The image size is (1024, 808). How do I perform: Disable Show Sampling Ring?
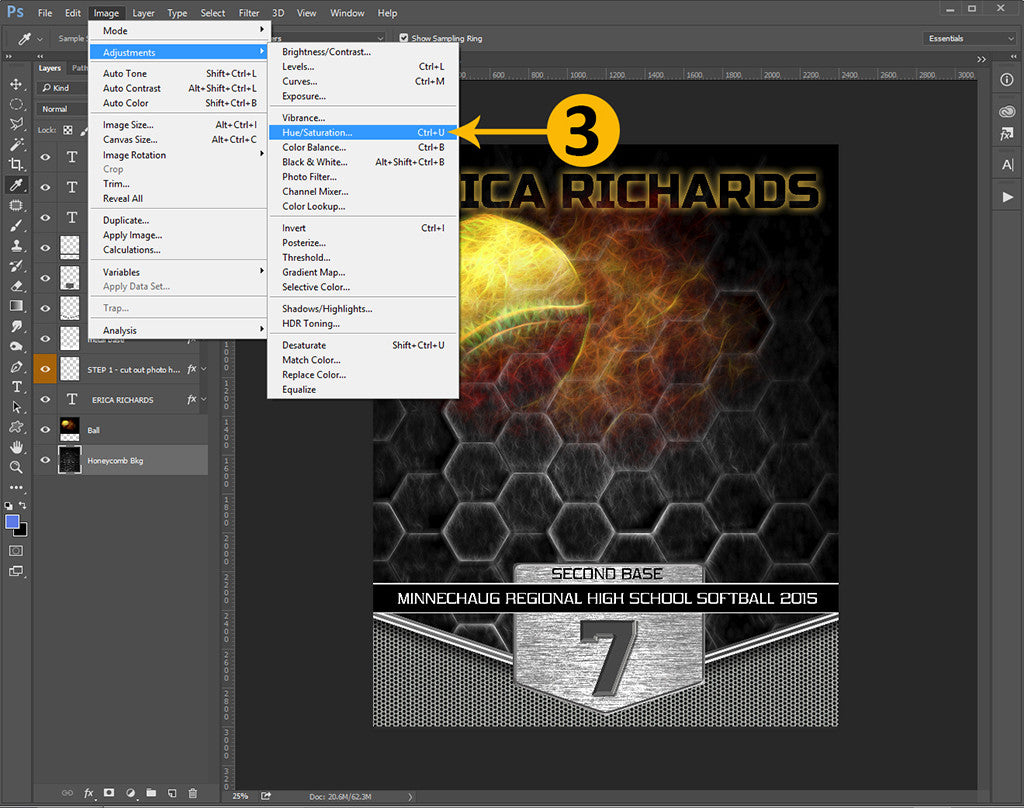tap(404, 38)
